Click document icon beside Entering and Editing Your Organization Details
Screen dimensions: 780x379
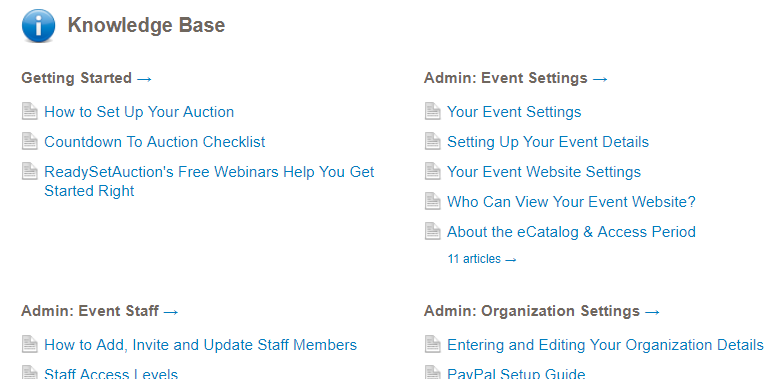click(432, 344)
